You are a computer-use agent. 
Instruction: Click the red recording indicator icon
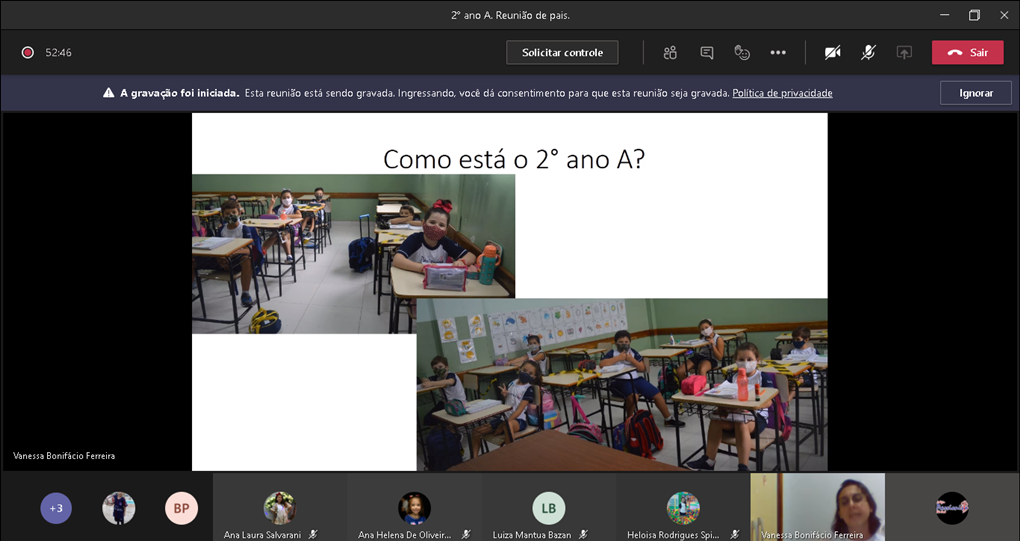28,52
